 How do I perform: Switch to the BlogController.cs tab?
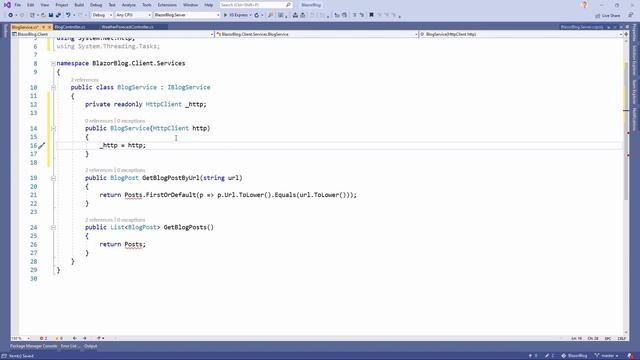70,27
